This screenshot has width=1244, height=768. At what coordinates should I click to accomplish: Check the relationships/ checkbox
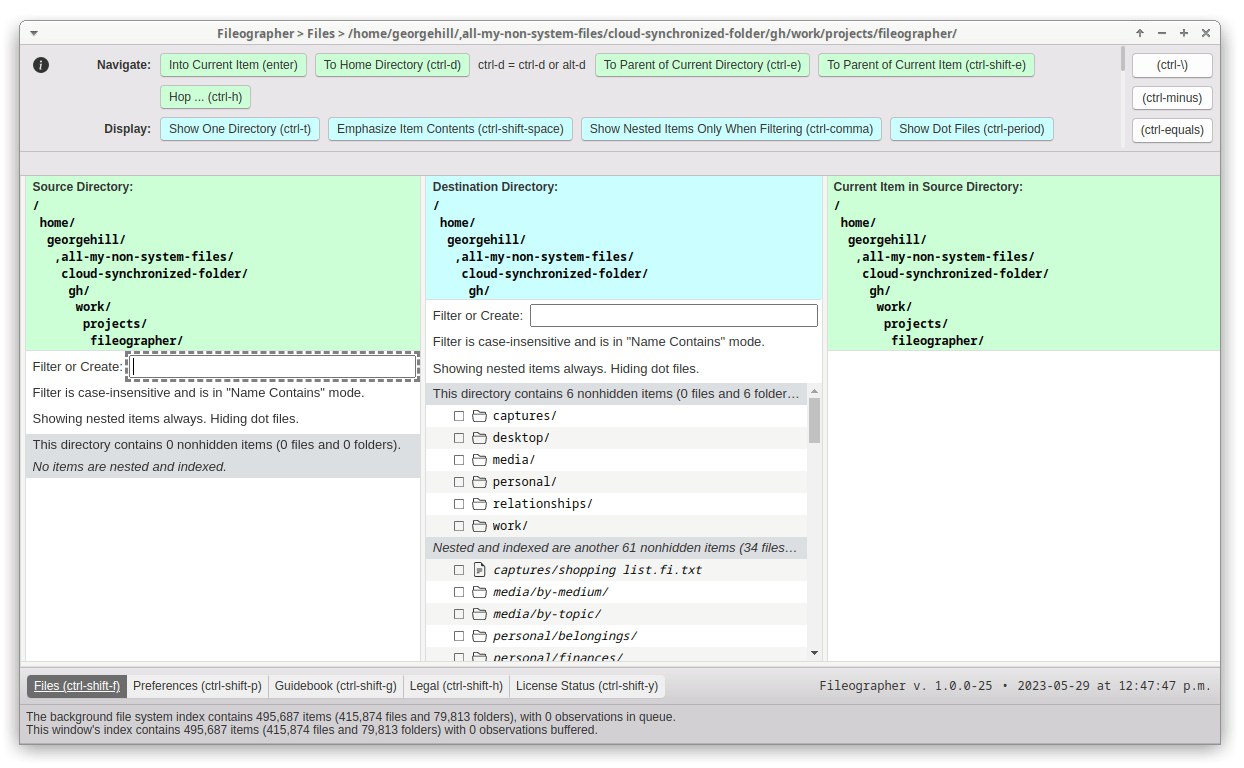pos(459,504)
